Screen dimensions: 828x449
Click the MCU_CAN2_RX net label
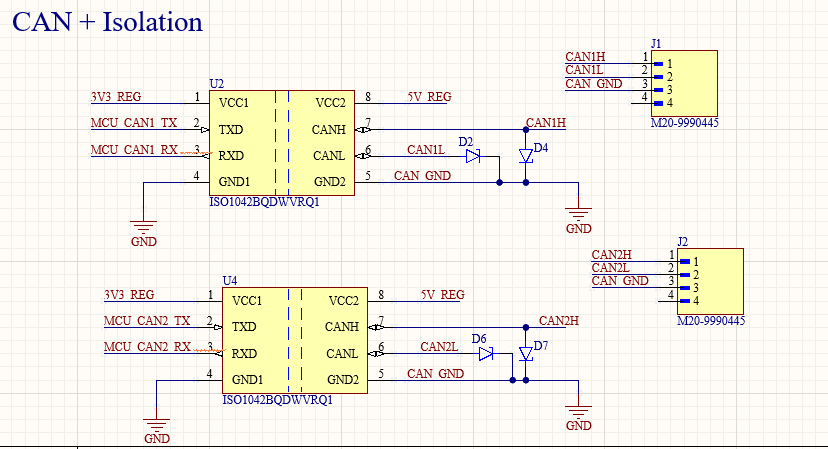pos(147,347)
